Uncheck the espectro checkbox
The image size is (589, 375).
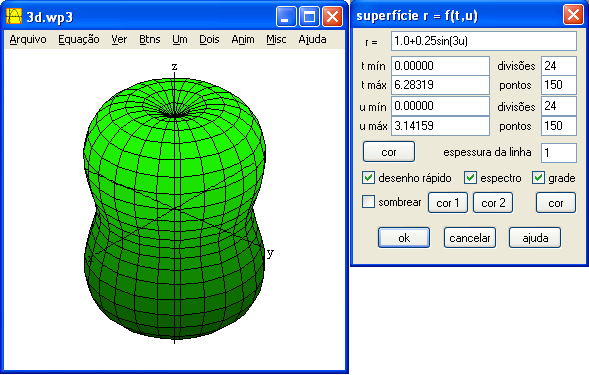[470, 178]
